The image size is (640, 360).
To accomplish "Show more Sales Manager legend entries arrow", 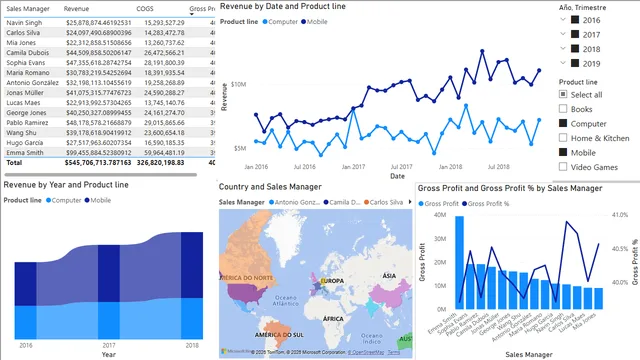I will click(410, 202).
